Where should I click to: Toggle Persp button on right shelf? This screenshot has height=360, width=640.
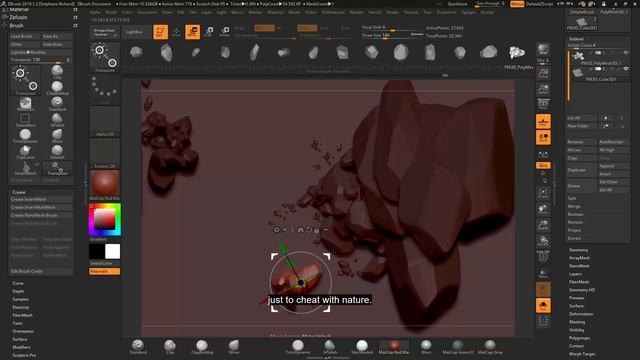543,103
